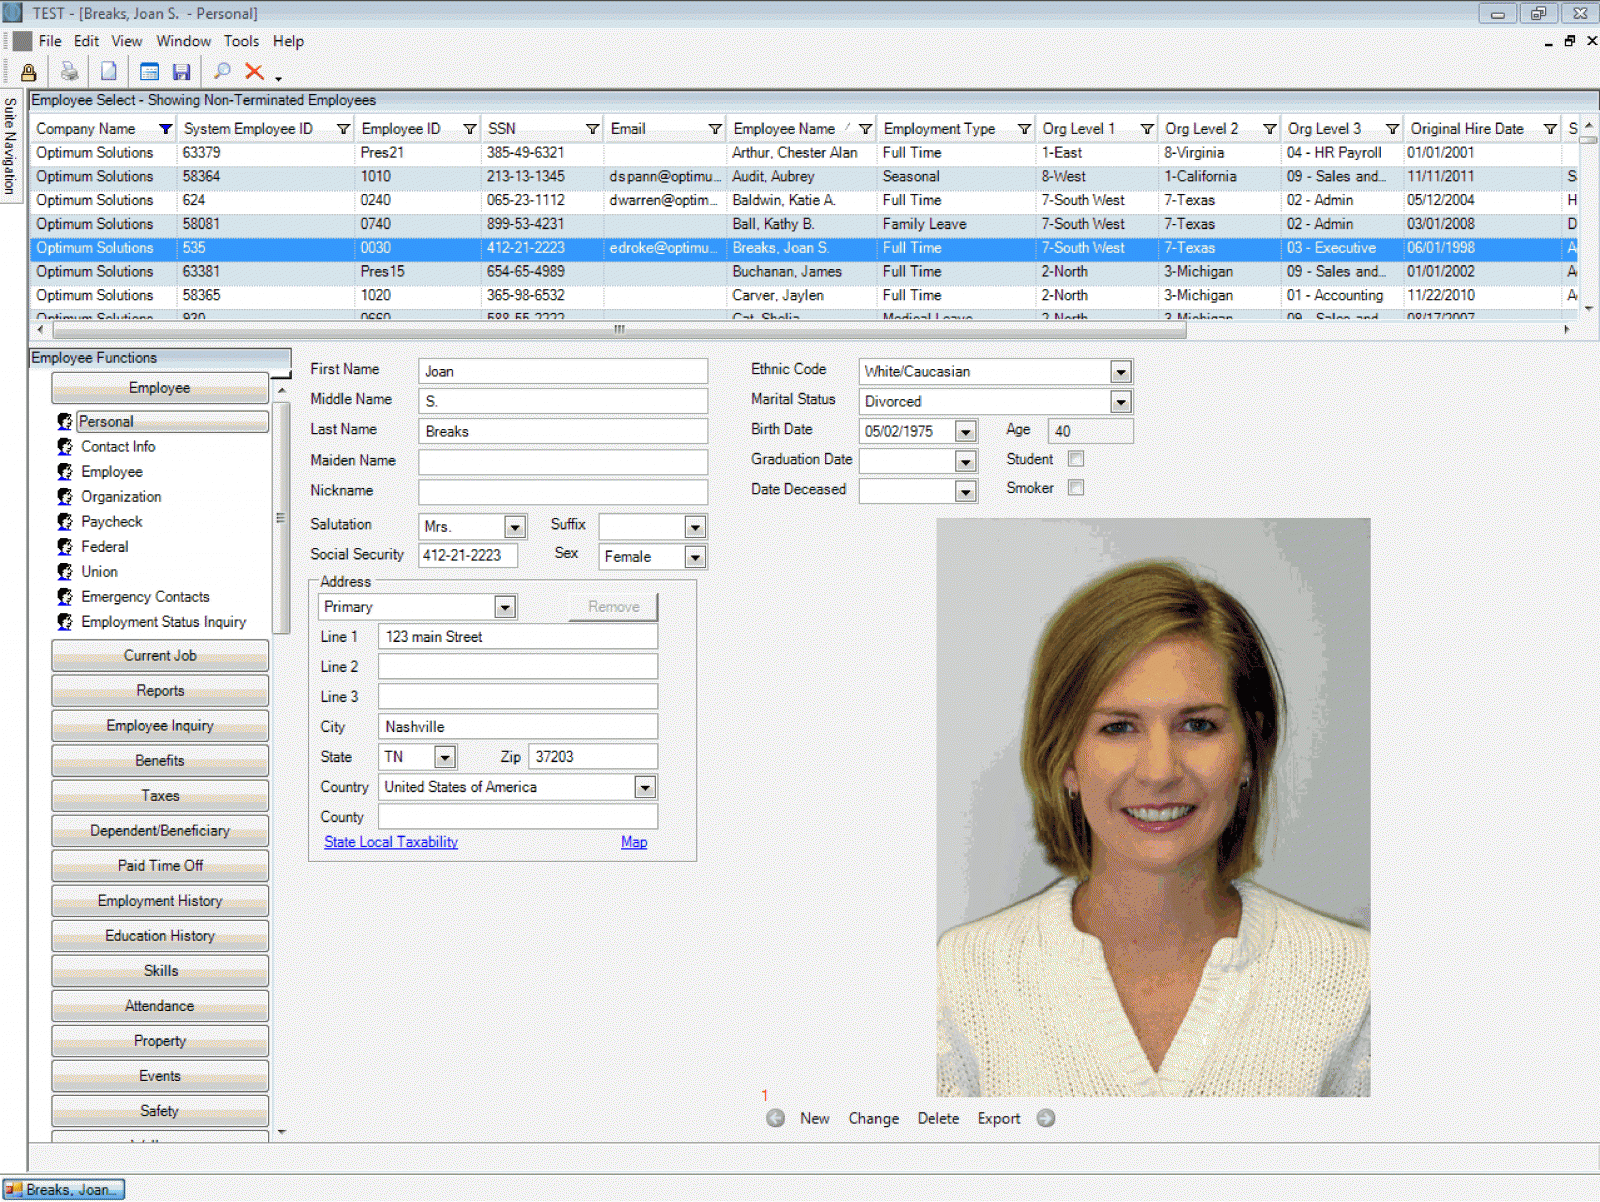Image resolution: width=1600 pixels, height=1202 pixels.
Task: Click the New record button
Action: (x=814, y=1119)
